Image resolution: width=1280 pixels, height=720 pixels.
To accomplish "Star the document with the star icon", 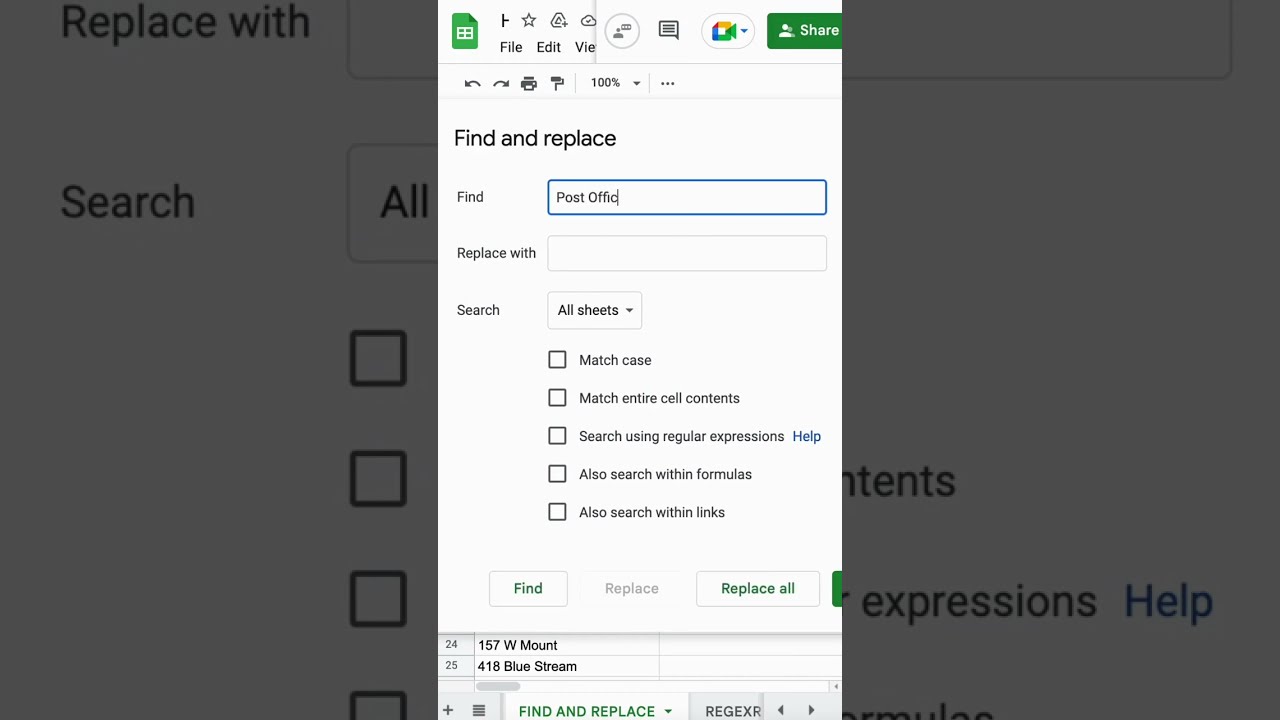I will pos(529,21).
